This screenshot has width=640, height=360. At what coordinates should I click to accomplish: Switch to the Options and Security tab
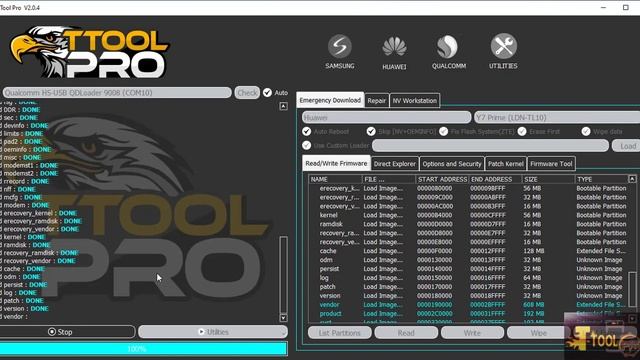pyautogui.click(x=452, y=164)
